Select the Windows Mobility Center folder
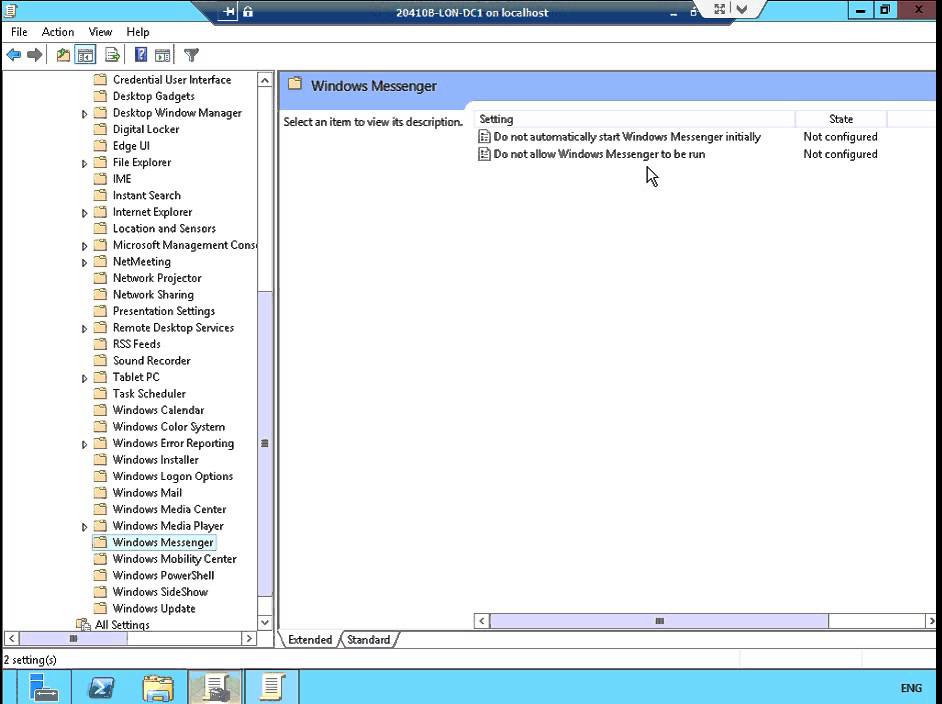Screen dimensions: 942x704 (x=175, y=559)
